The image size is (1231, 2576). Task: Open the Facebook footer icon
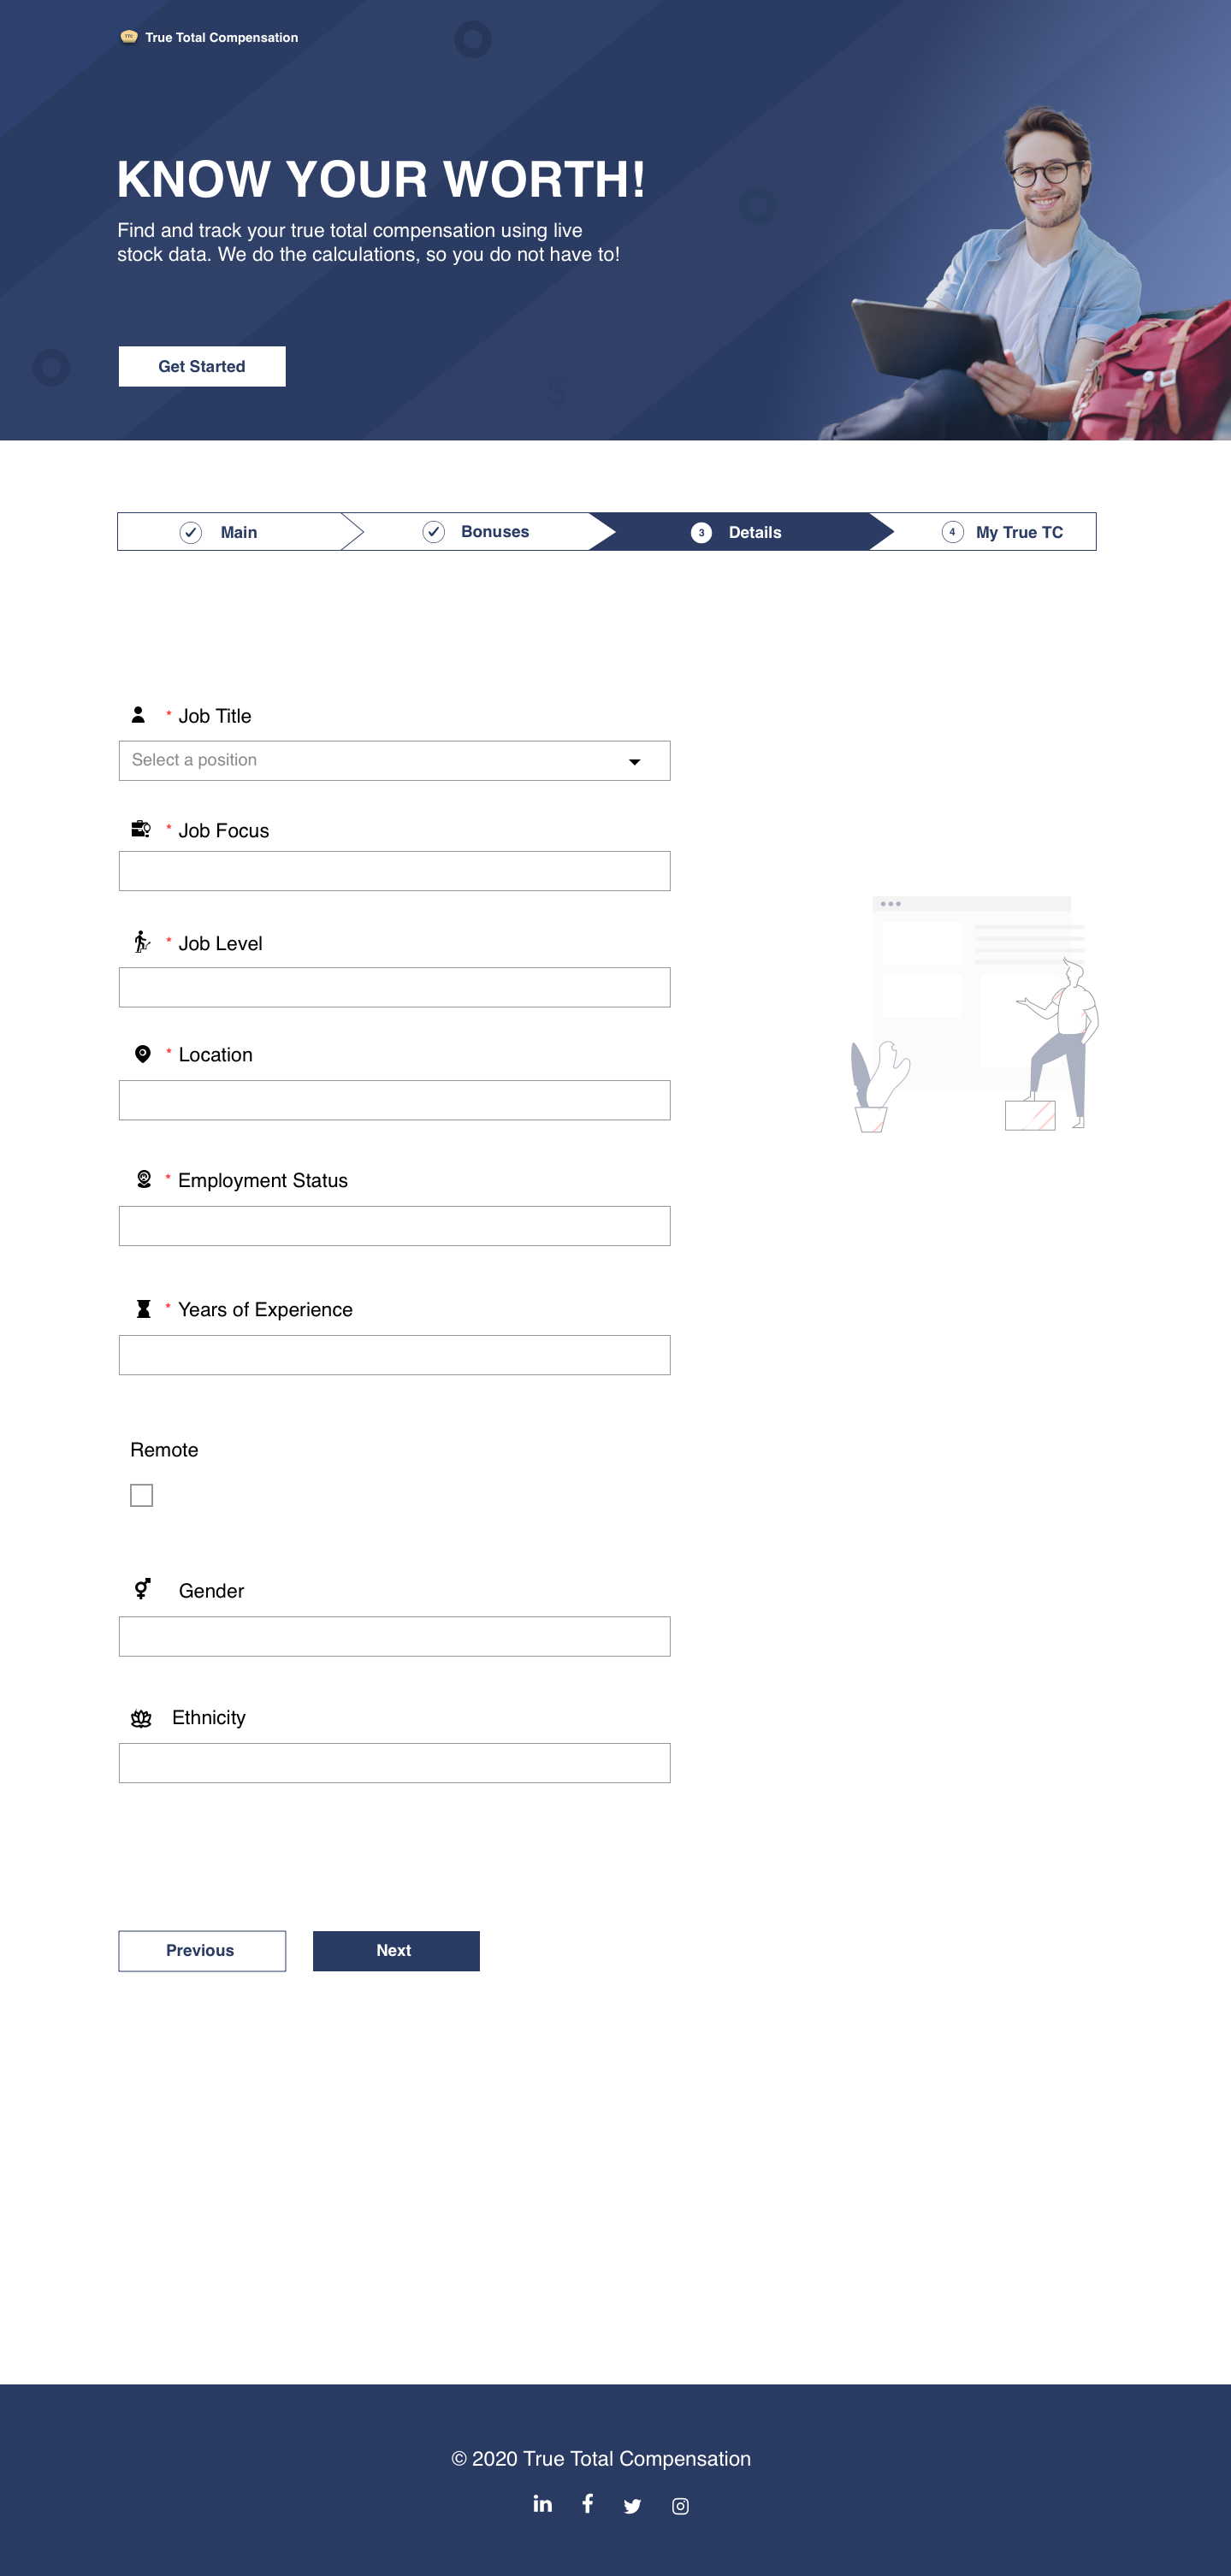point(587,2503)
